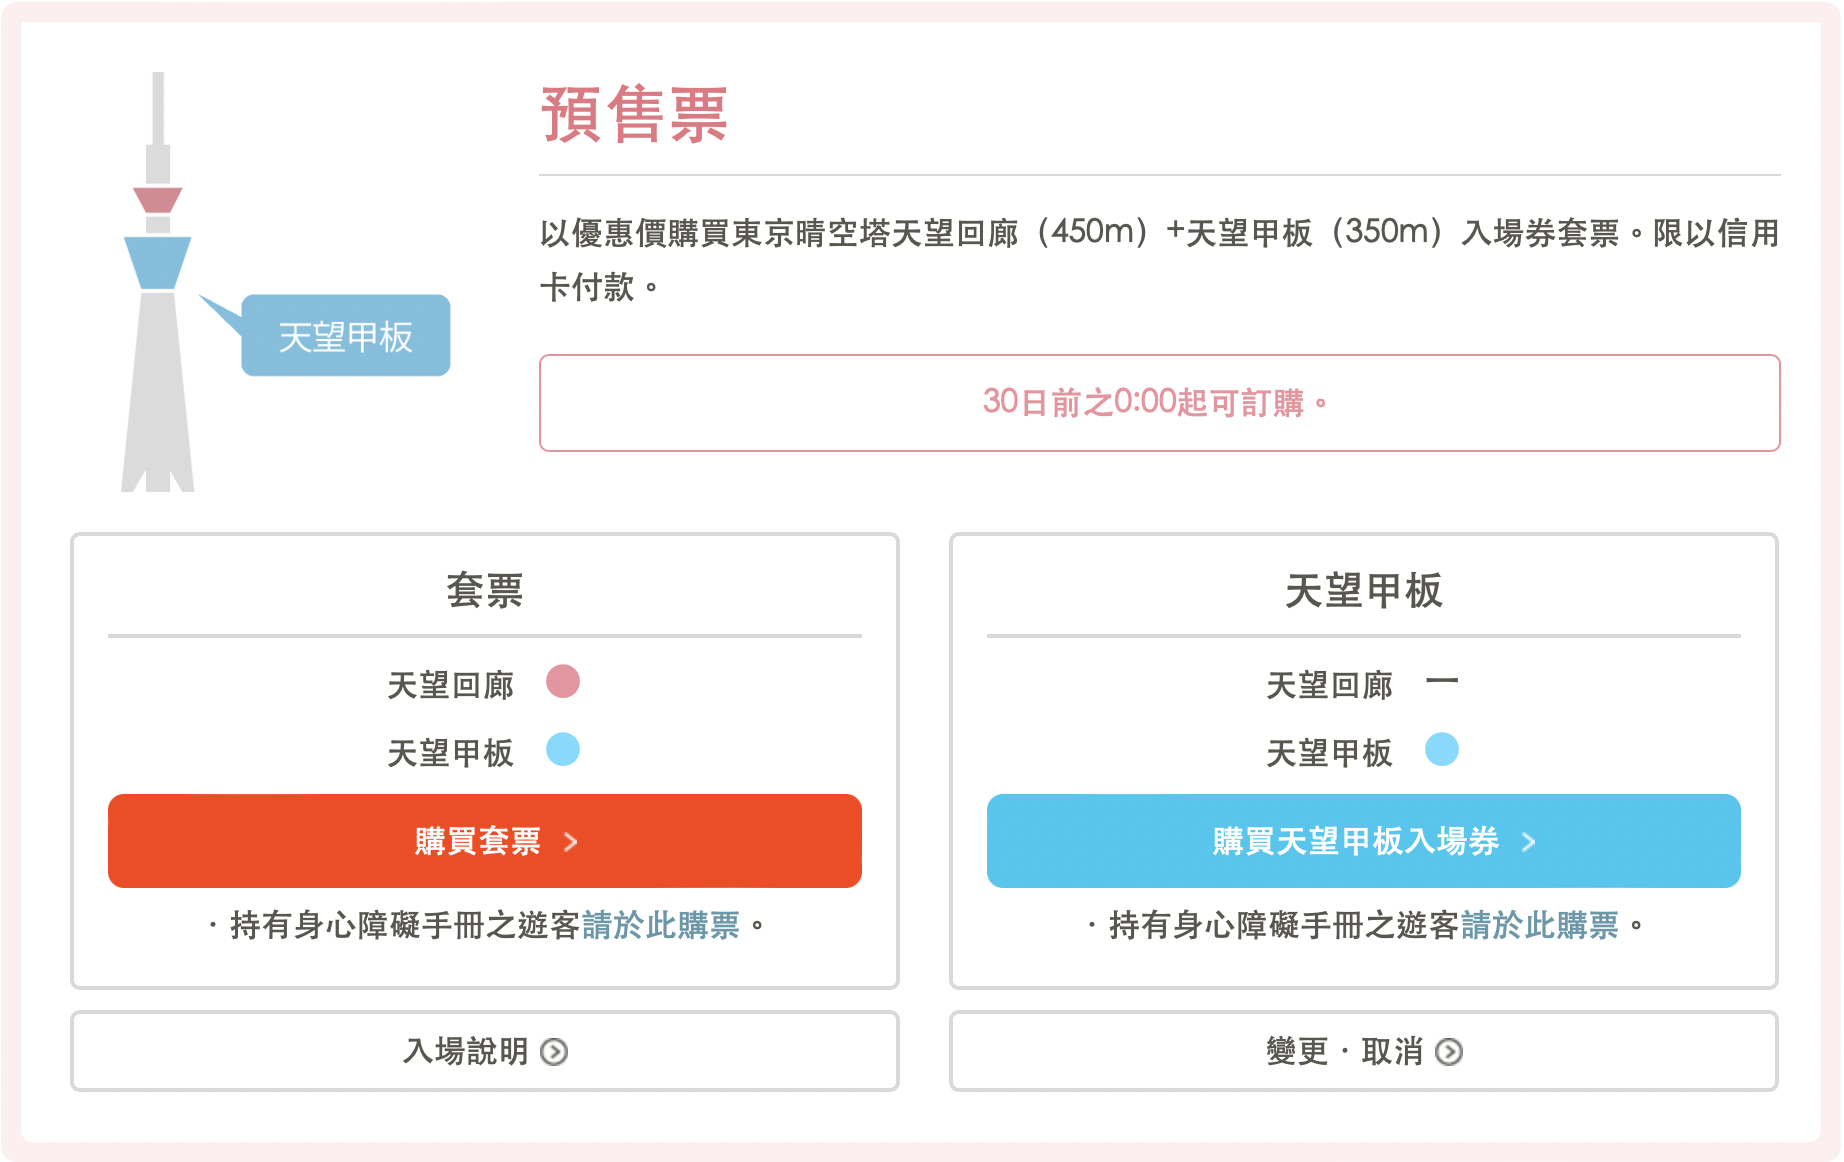Click the 請於此購票 link under the 套票 card
Screen dimensions: 1844x1162
click(x=663, y=926)
